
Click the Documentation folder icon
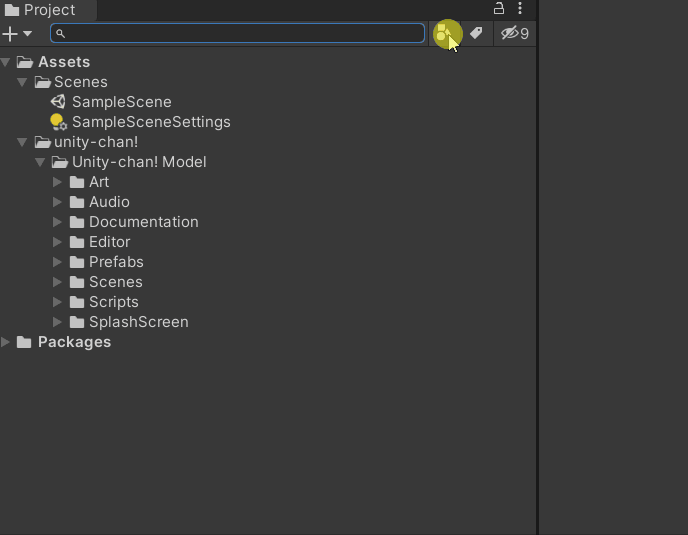click(77, 222)
